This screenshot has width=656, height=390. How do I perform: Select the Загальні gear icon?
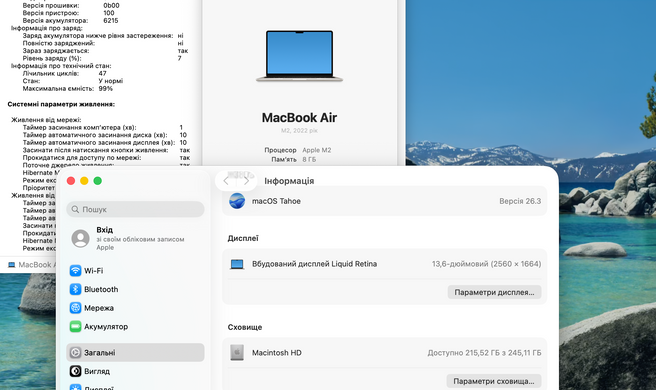pos(75,353)
